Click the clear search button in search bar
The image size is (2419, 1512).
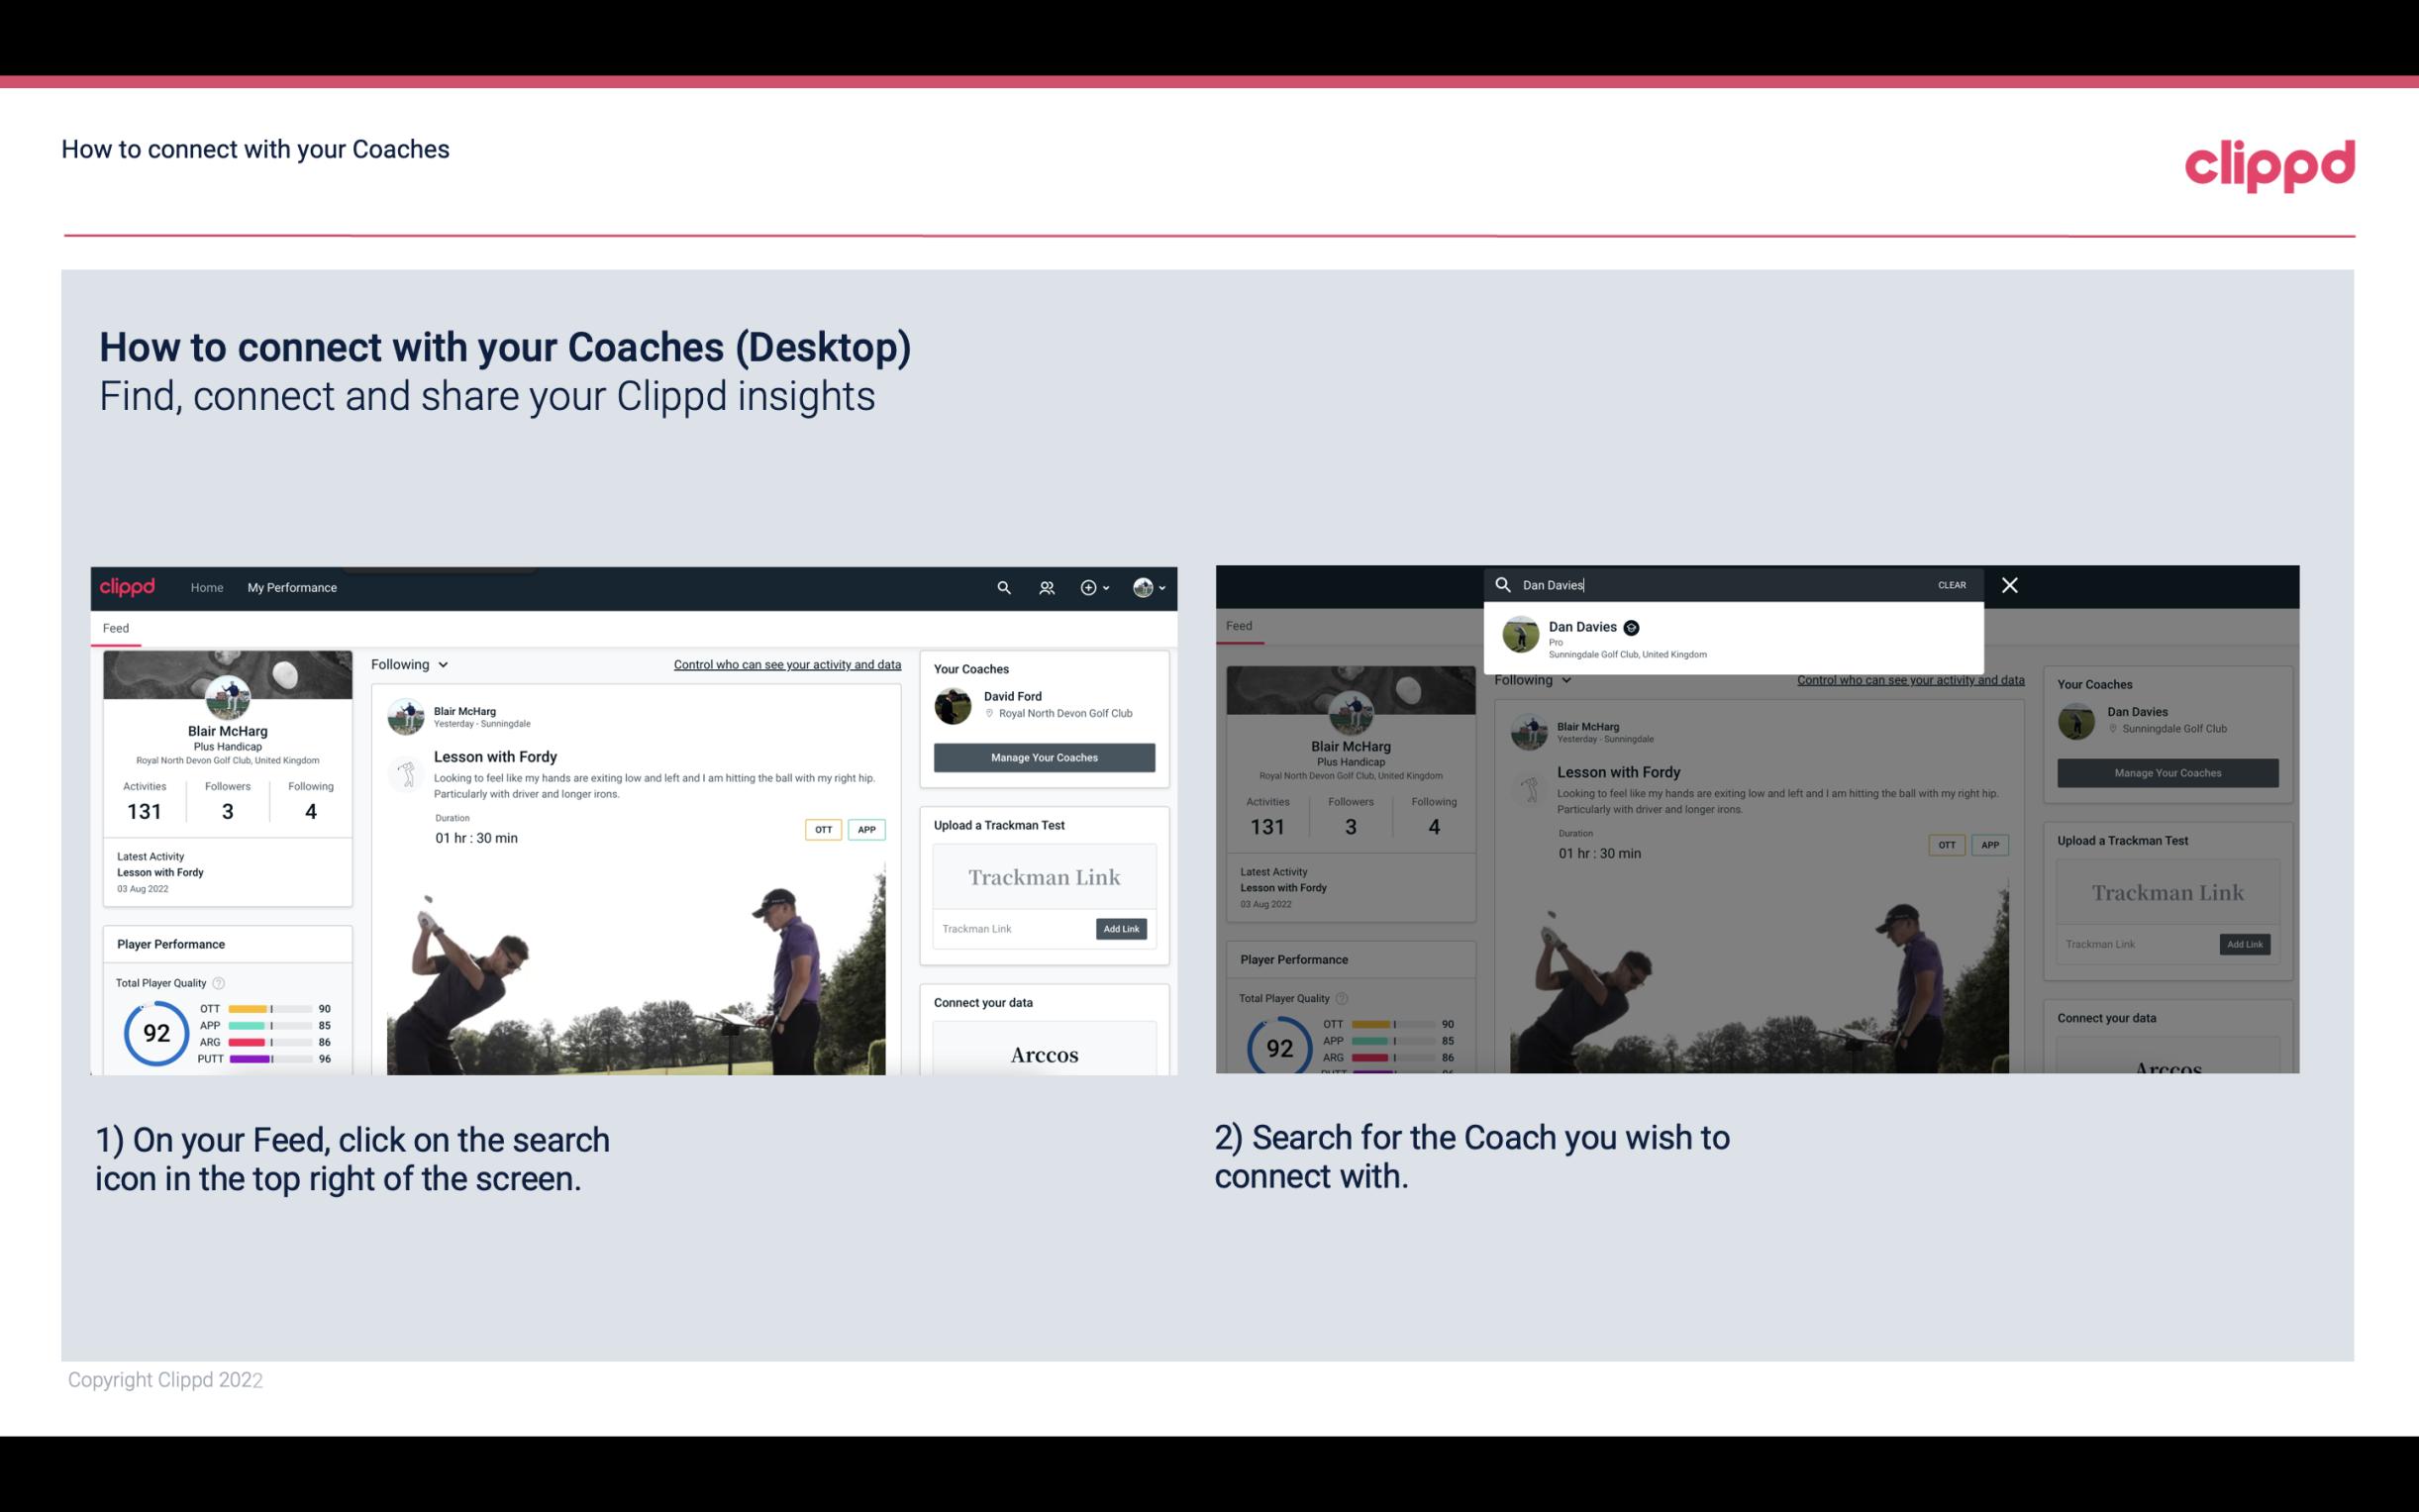click(1953, 583)
